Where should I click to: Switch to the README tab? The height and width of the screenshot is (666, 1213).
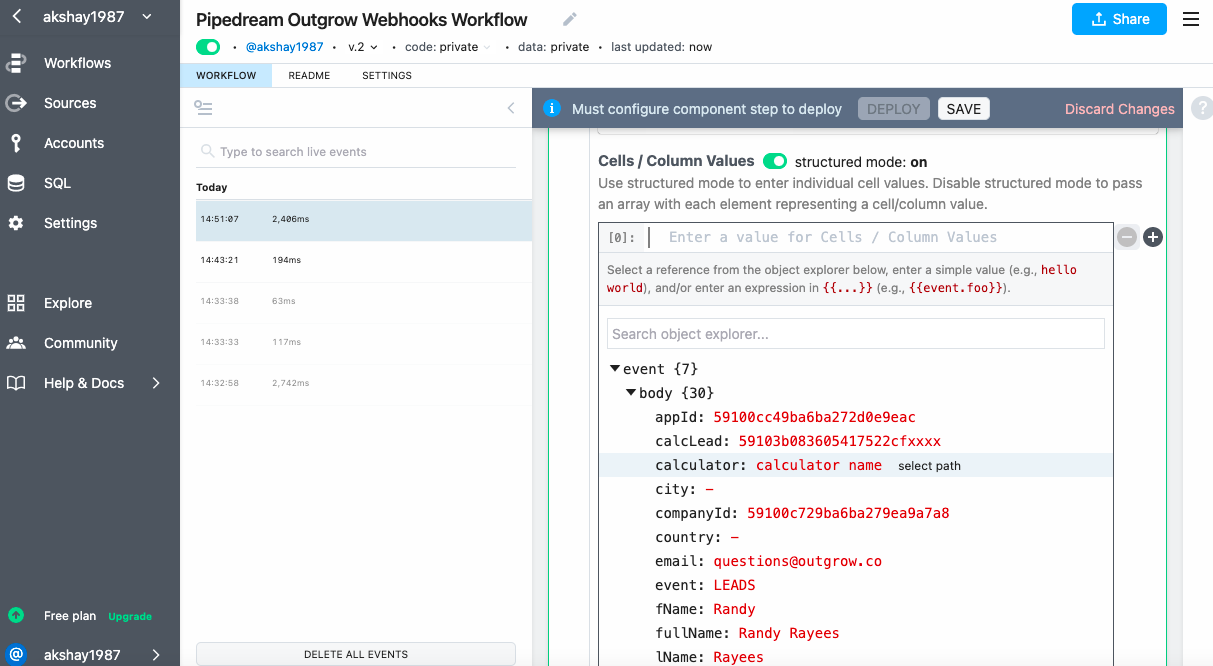coord(309,76)
